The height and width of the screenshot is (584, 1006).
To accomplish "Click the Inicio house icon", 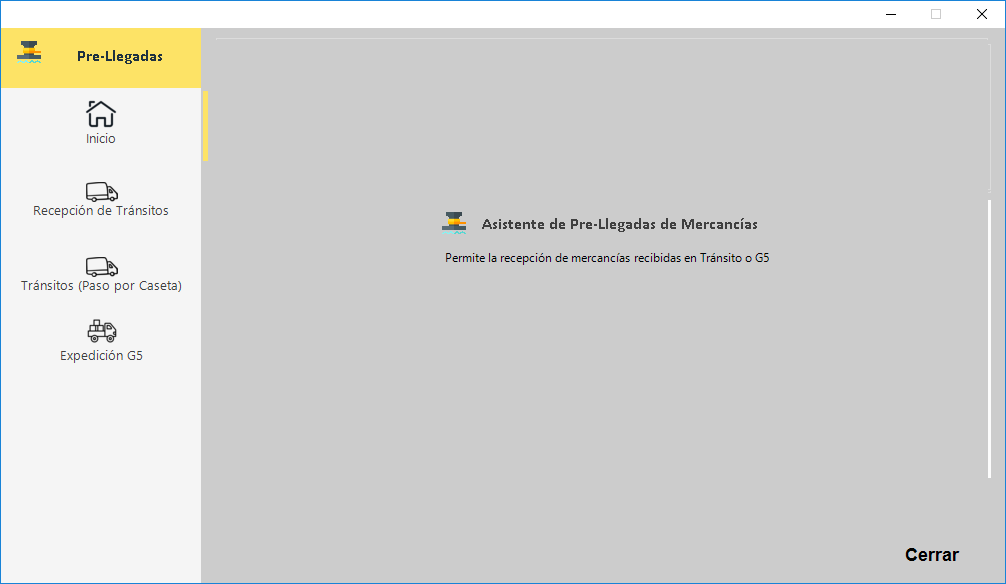I will [x=101, y=113].
